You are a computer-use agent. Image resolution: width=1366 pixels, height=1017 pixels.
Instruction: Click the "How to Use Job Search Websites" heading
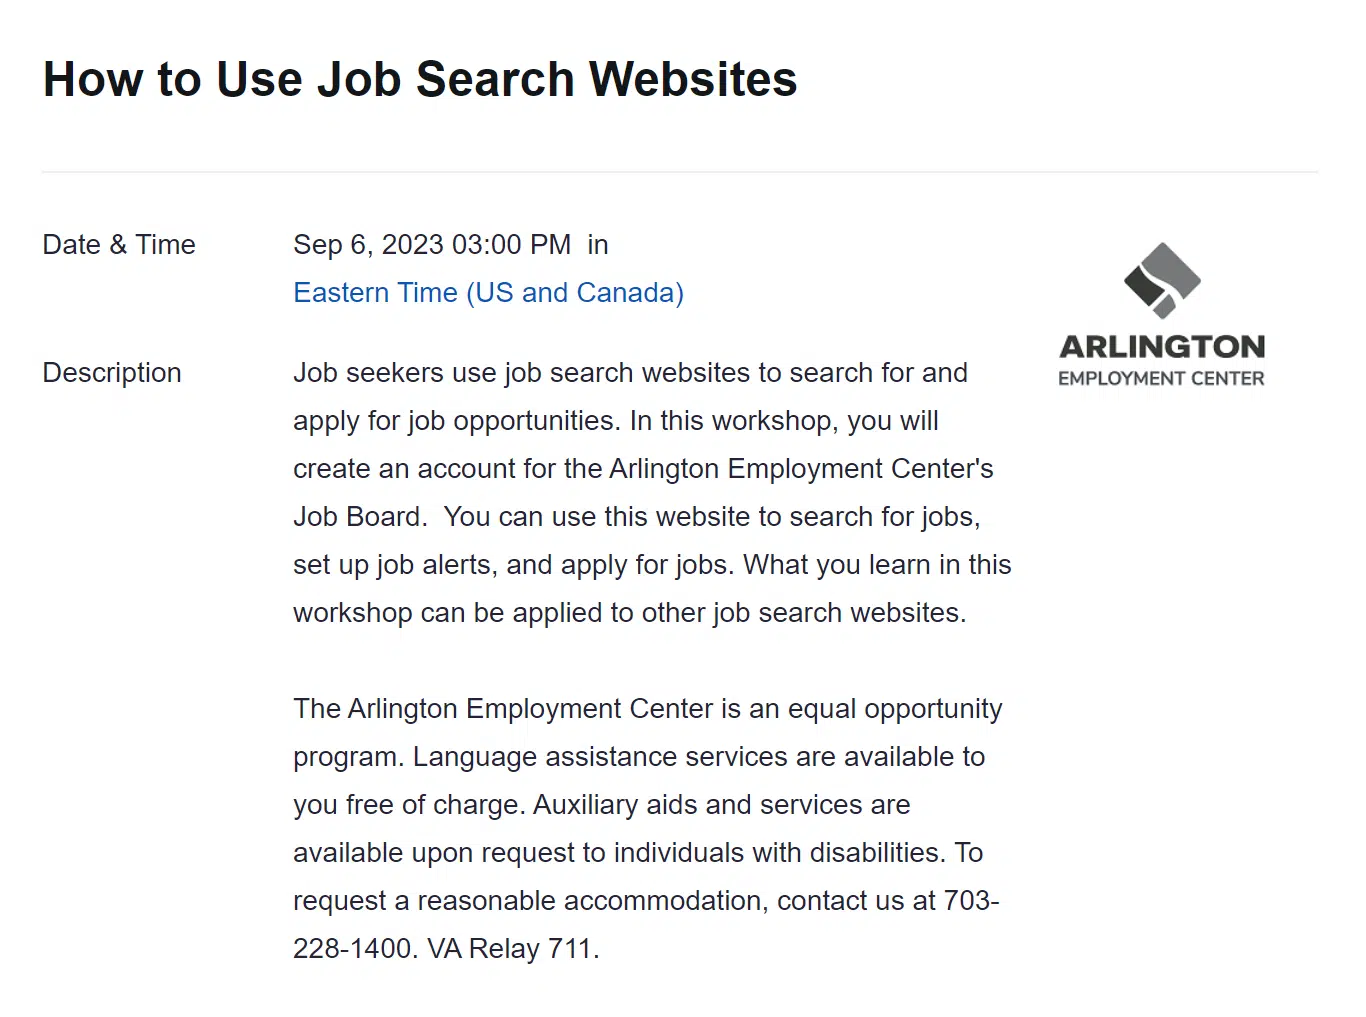tap(420, 79)
